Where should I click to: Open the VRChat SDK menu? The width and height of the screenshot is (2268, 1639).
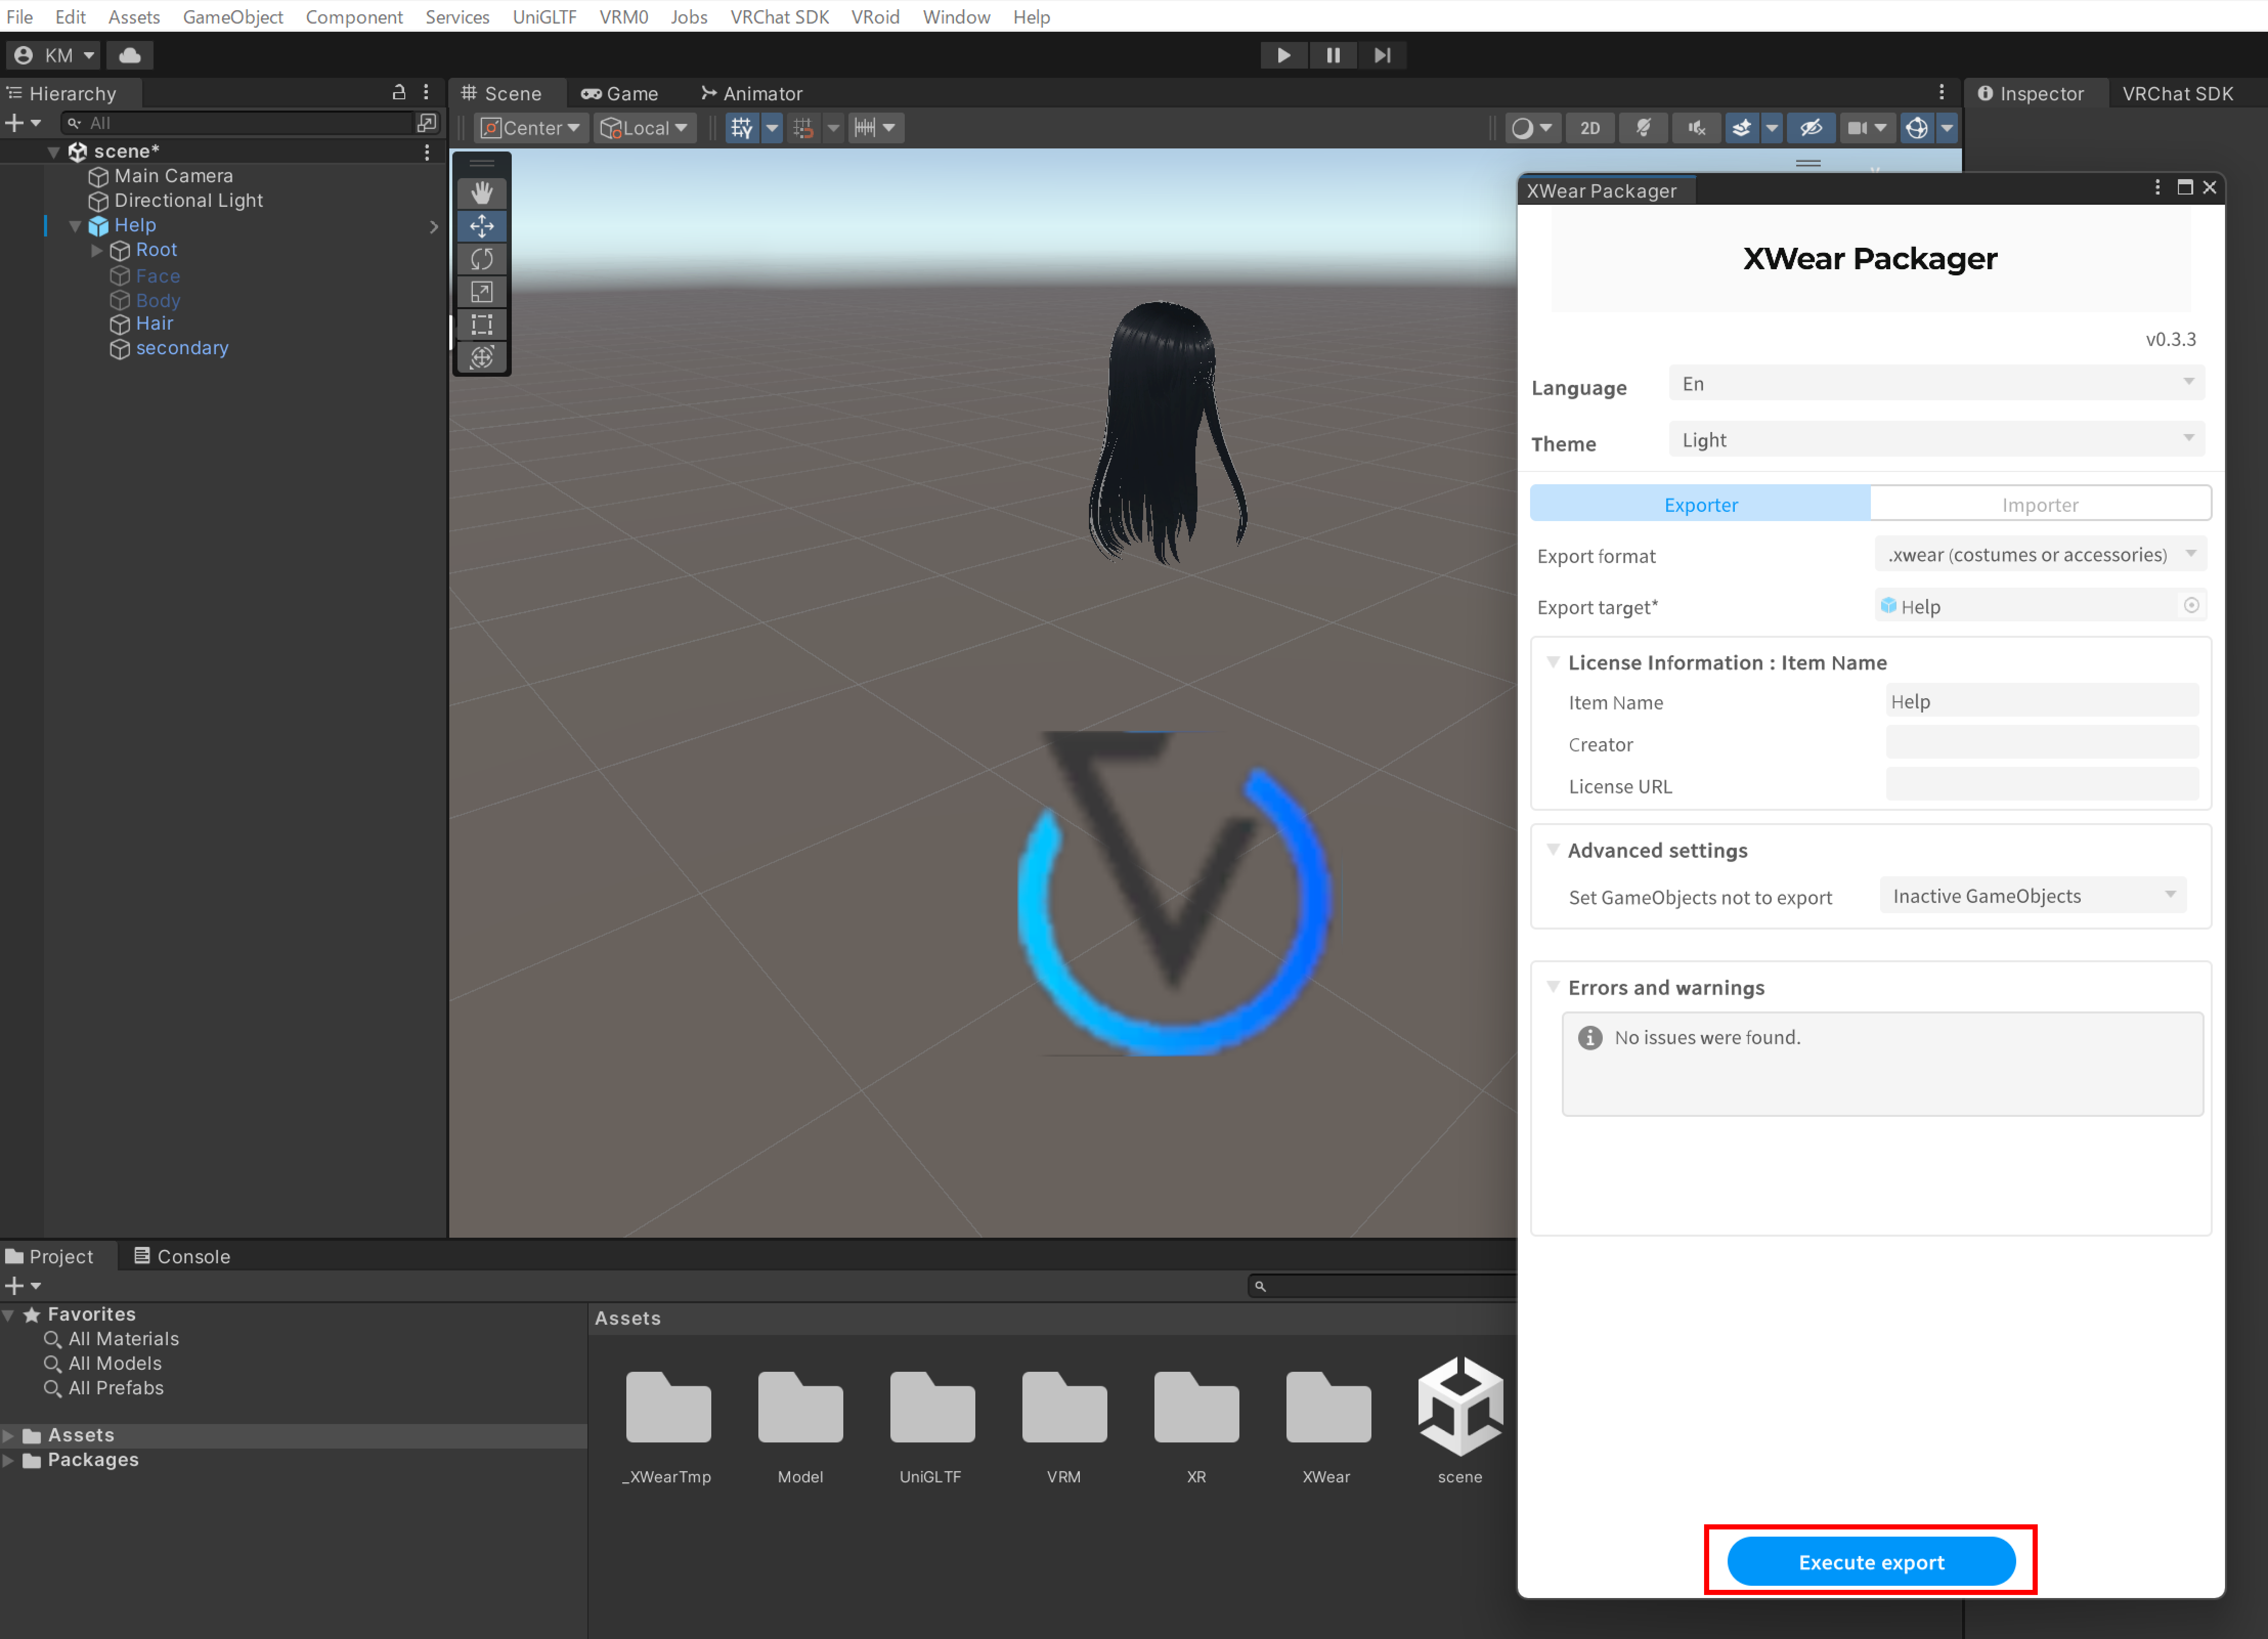(x=779, y=17)
